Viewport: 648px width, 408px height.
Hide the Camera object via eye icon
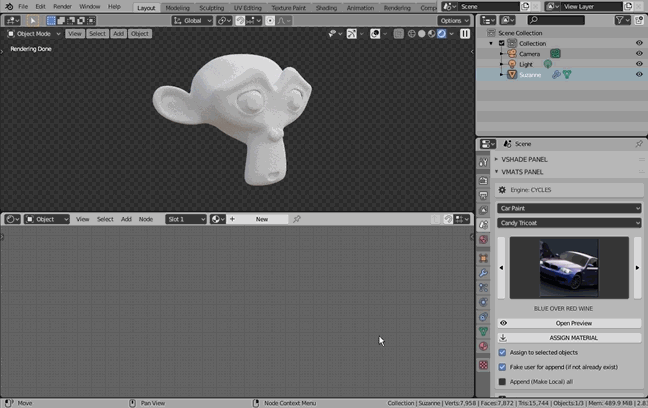(x=639, y=54)
